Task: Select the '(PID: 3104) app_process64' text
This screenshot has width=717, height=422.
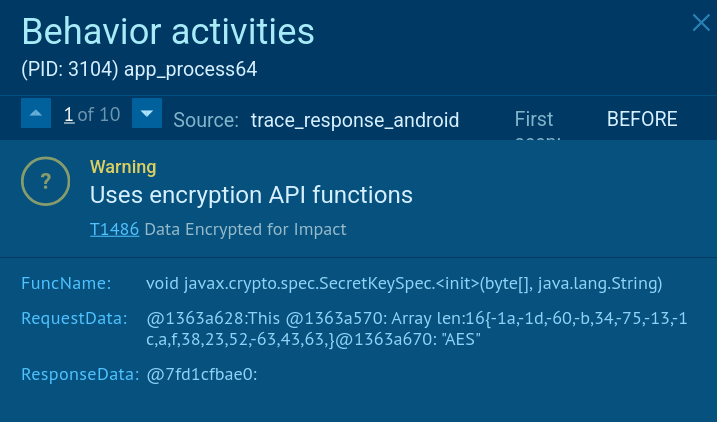Action: [x=139, y=69]
